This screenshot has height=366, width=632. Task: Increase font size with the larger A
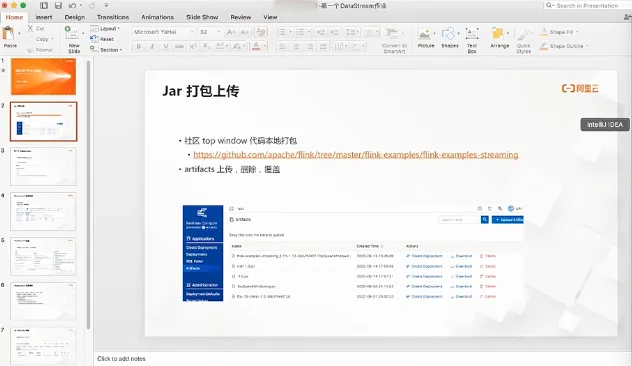point(231,32)
